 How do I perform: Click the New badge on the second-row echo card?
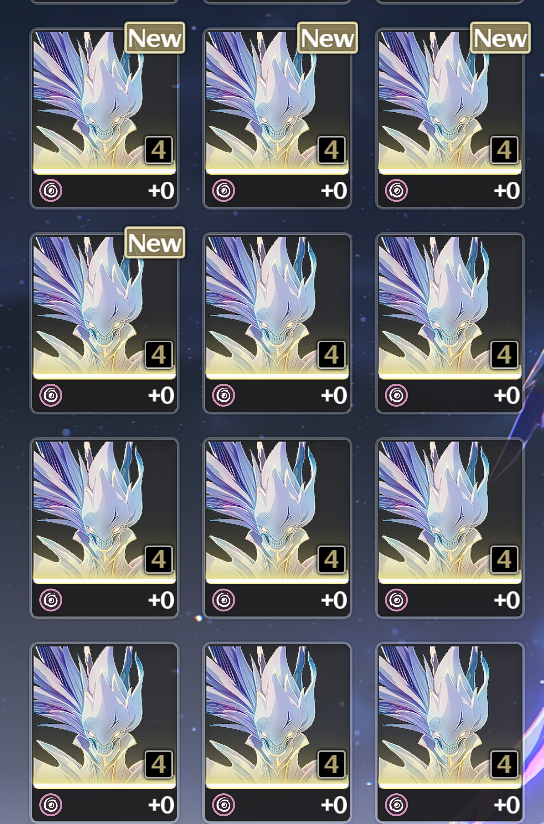155,243
